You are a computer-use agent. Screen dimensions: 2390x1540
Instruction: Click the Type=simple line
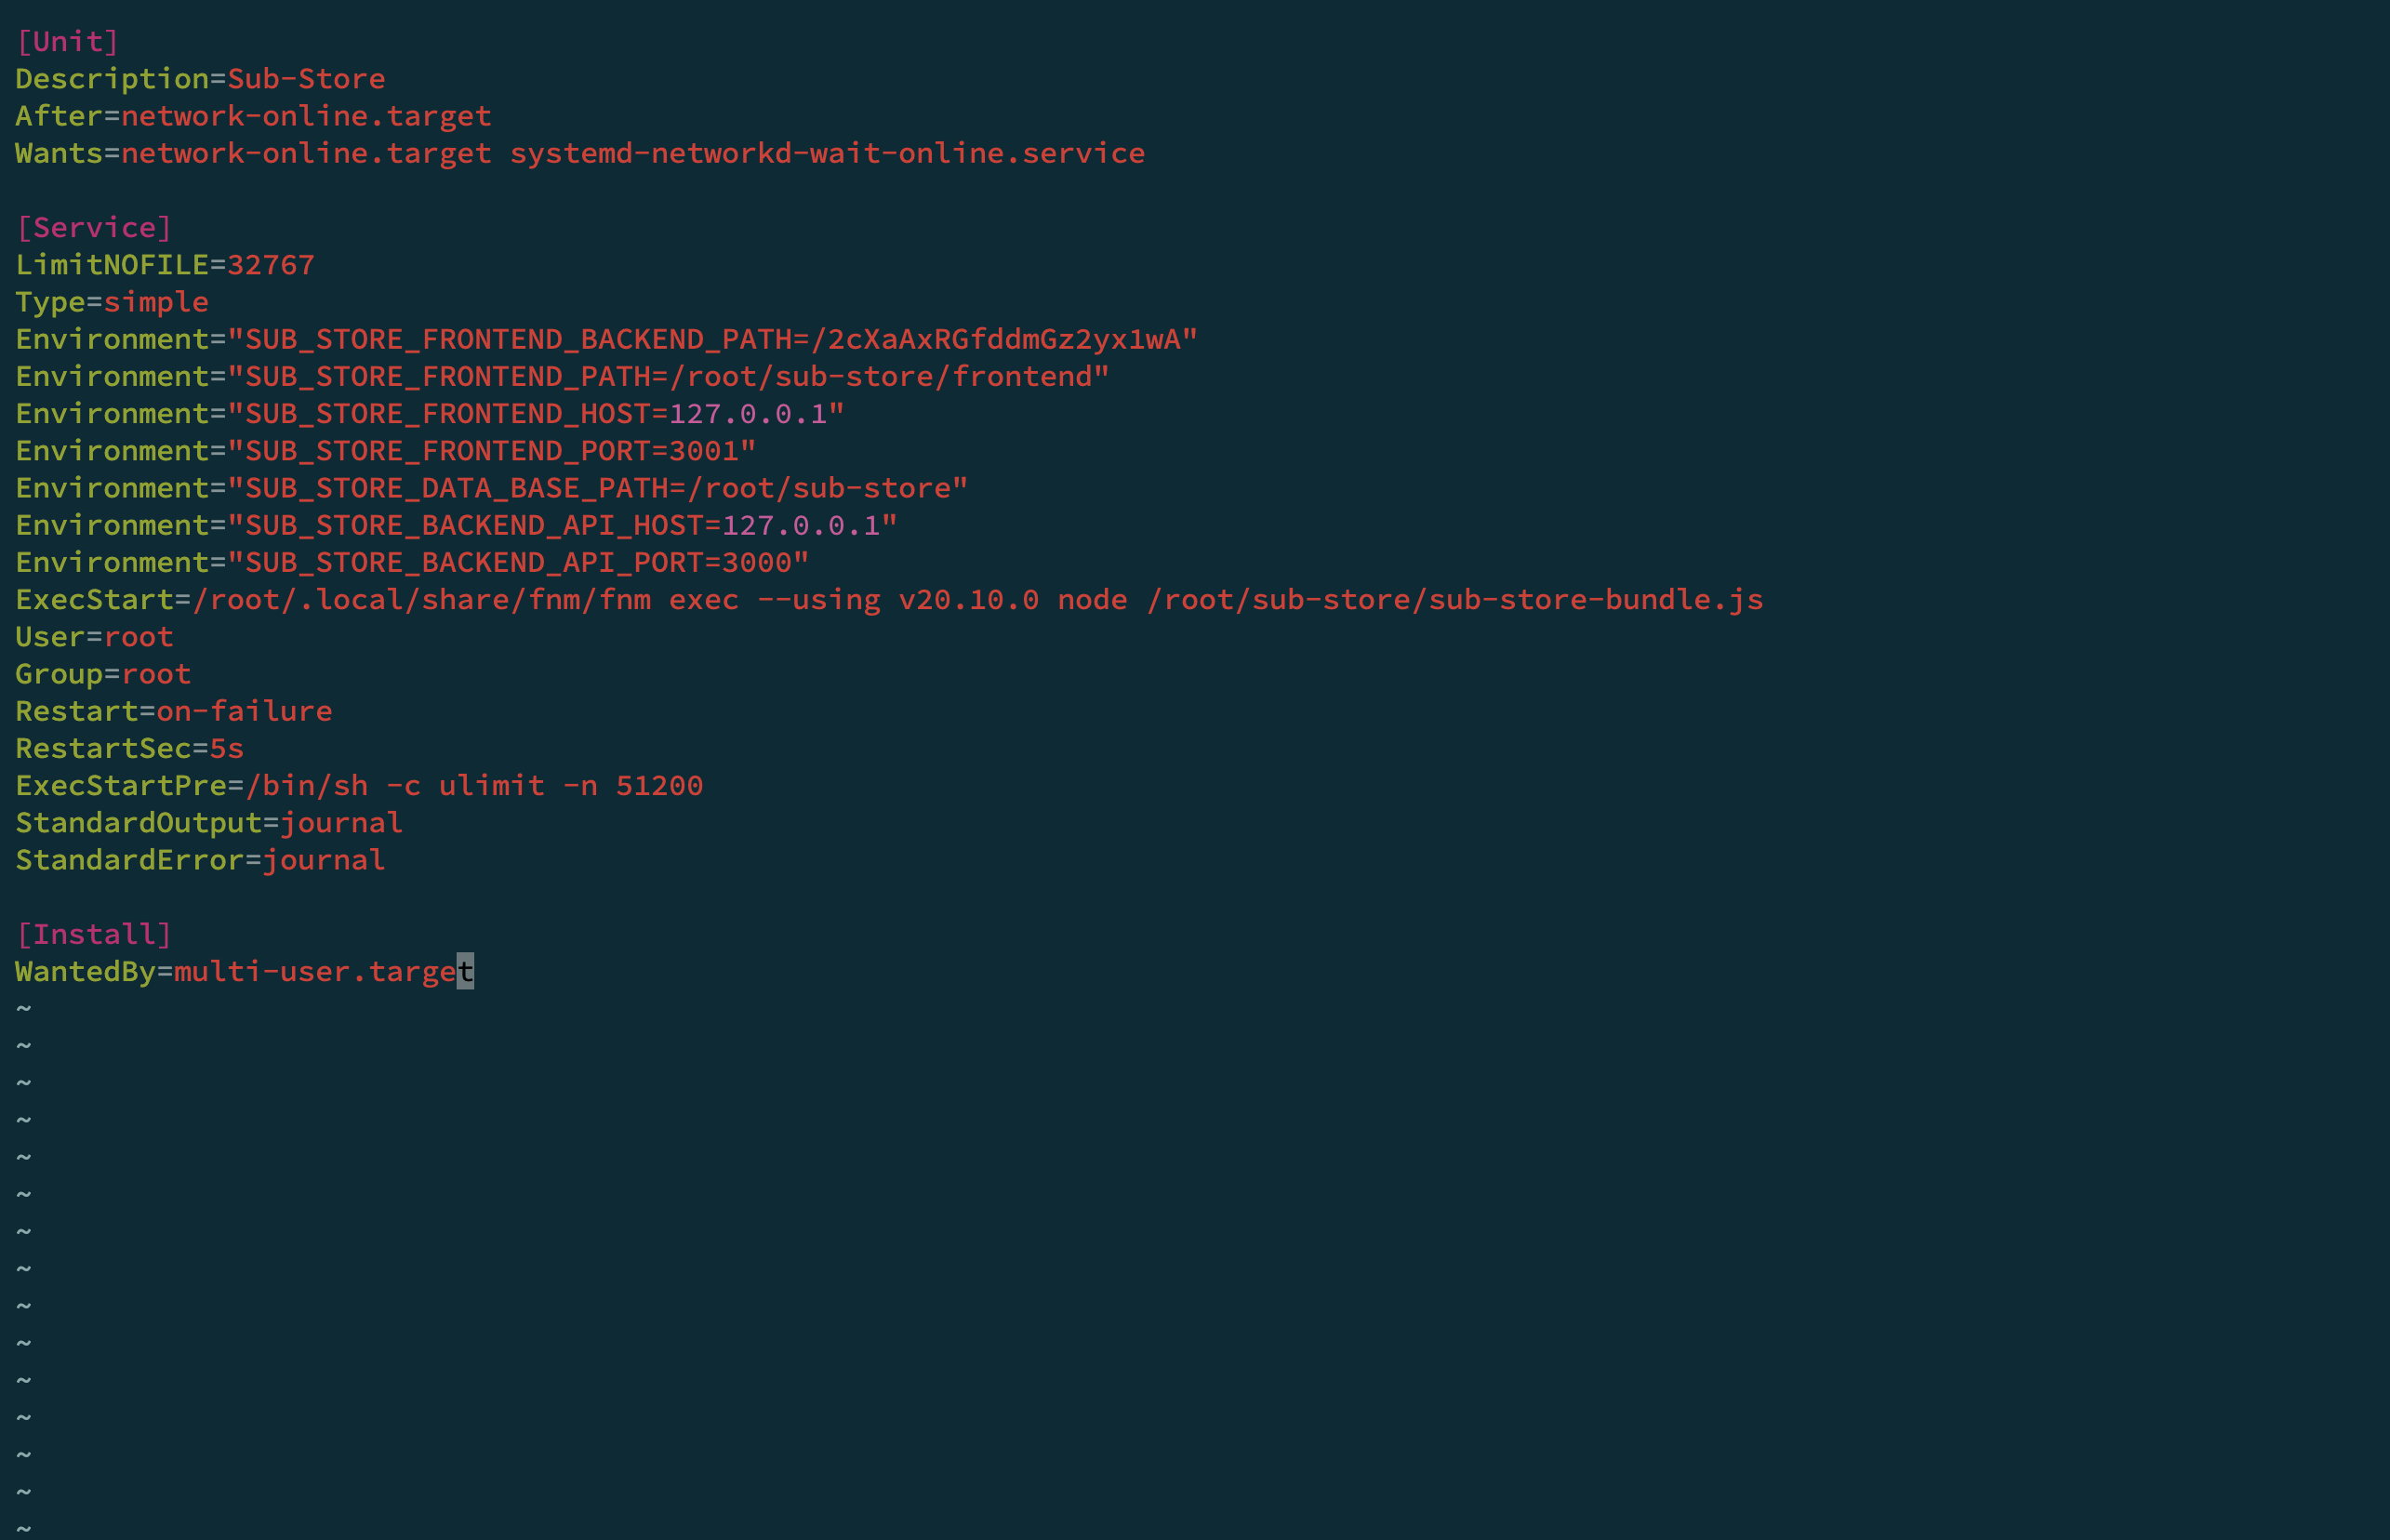(x=112, y=302)
